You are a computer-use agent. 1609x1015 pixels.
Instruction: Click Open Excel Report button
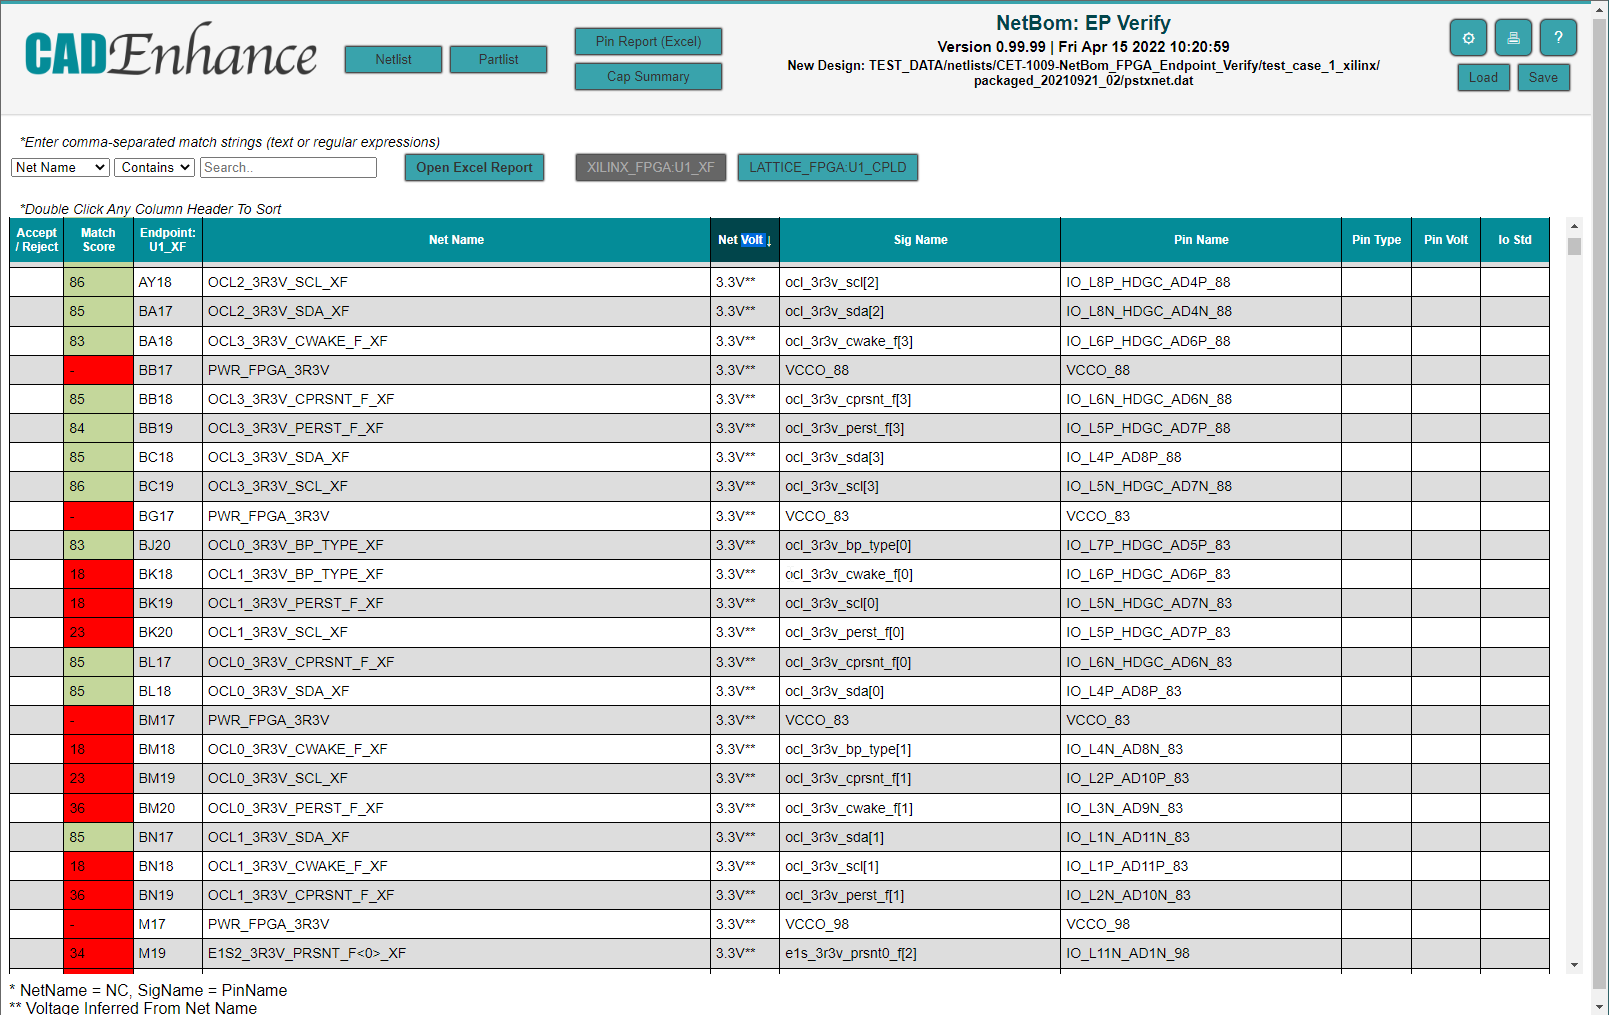[474, 167]
